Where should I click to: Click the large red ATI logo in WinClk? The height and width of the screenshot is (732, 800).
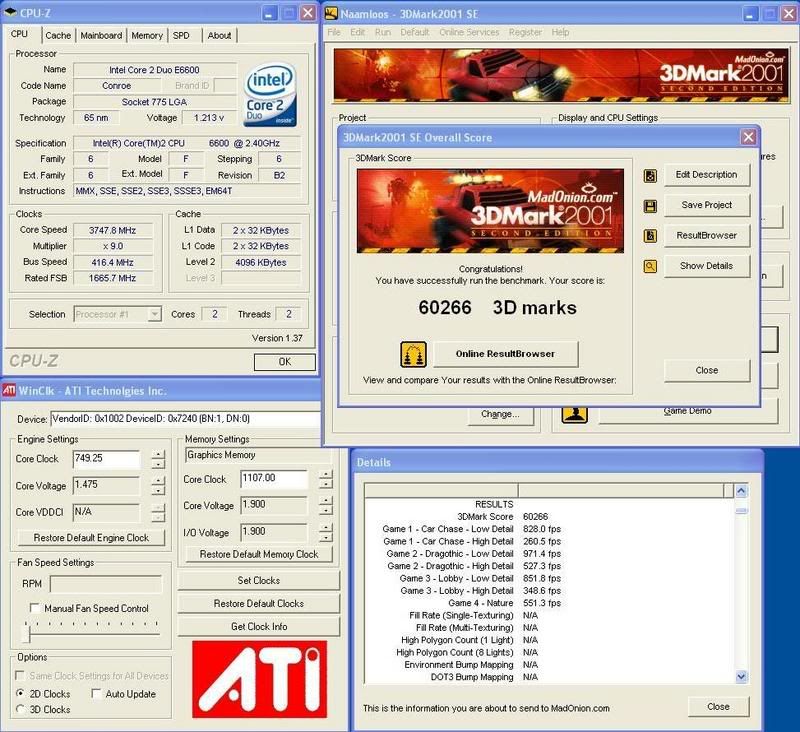coord(260,679)
